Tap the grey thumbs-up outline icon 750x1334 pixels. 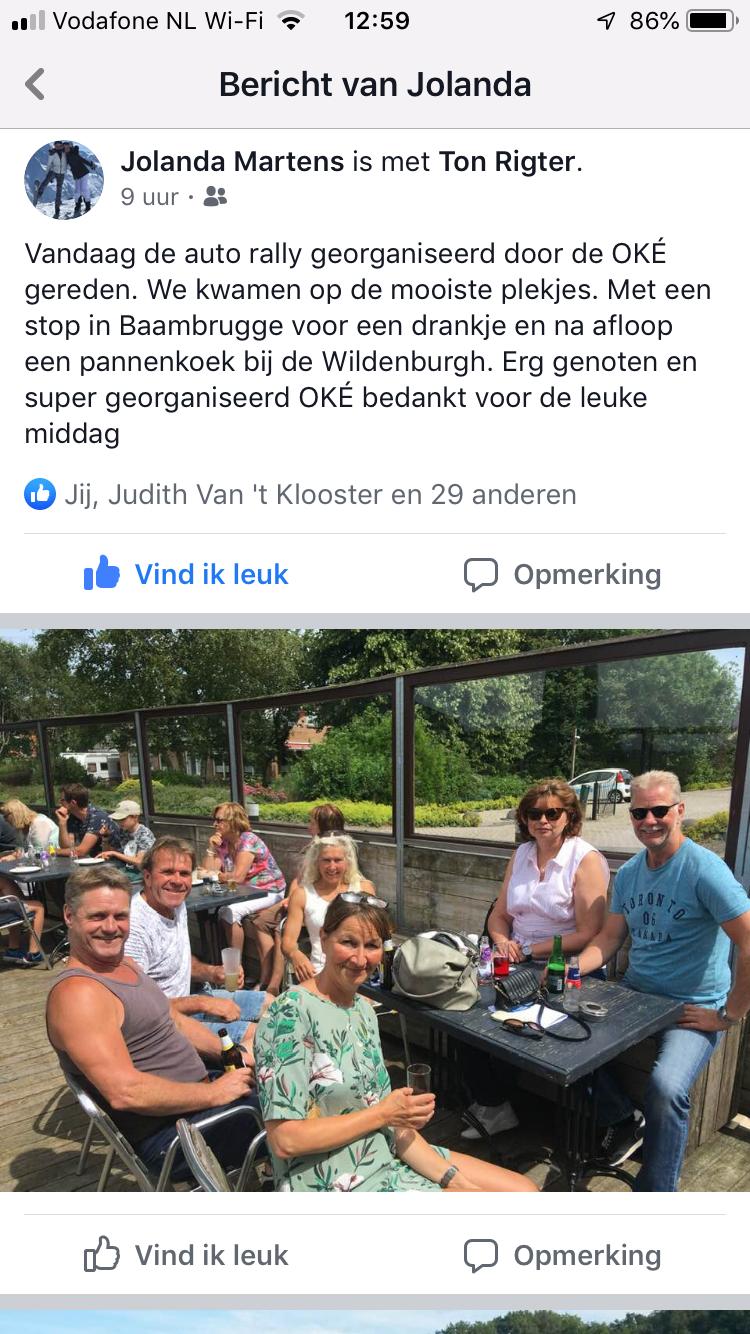pos(102,1254)
